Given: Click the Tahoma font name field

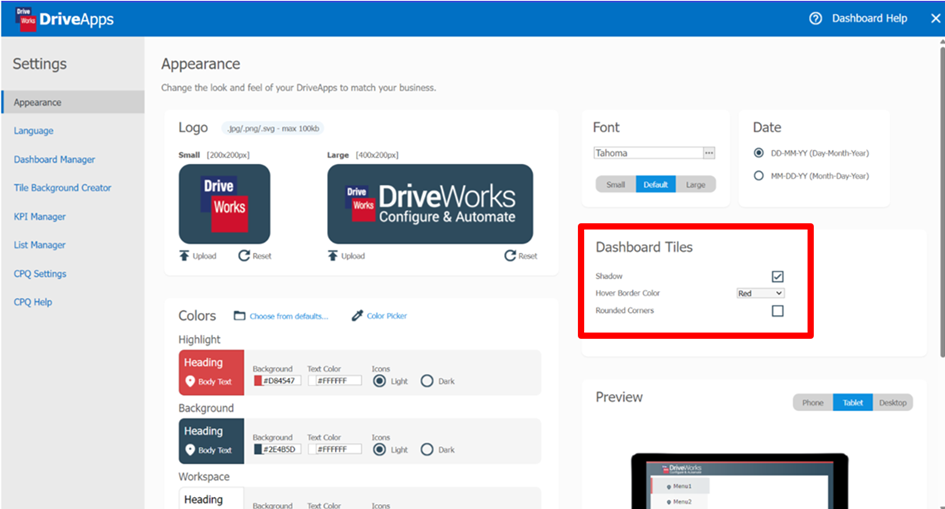Looking at the screenshot, I should [648, 153].
